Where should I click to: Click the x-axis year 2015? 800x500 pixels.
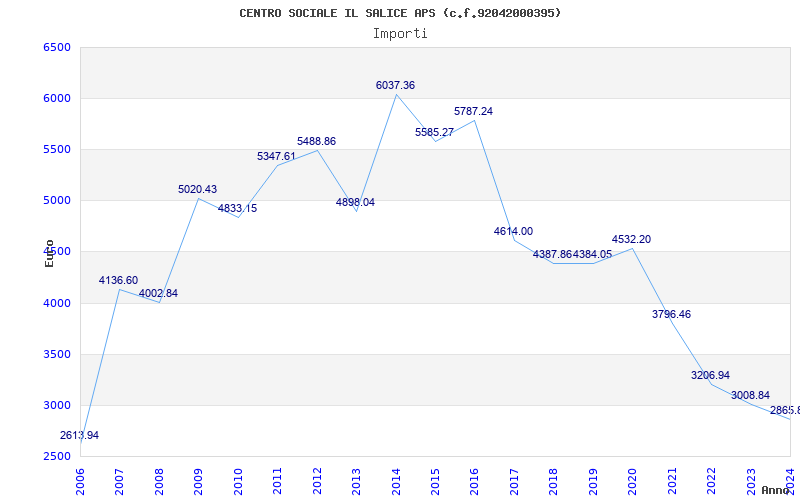click(x=435, y=482)
